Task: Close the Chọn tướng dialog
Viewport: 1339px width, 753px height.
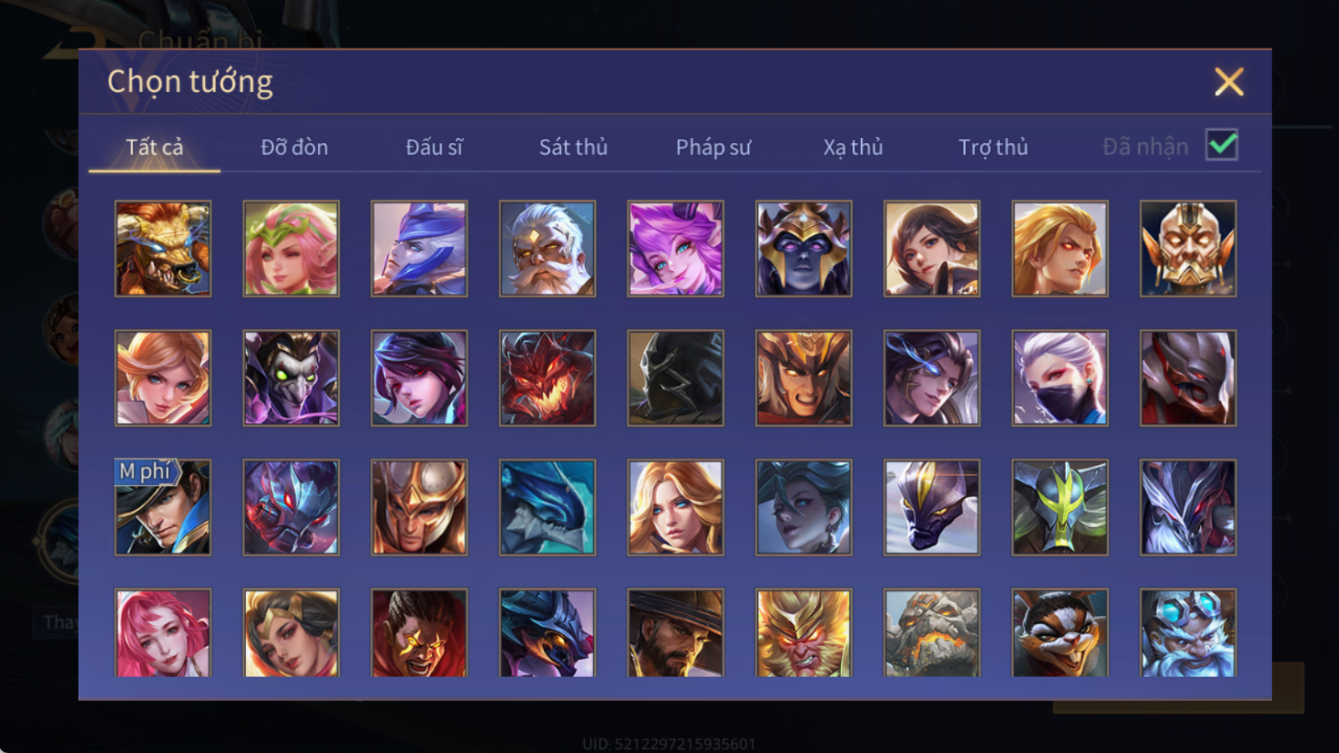Action: [1229, 81]
